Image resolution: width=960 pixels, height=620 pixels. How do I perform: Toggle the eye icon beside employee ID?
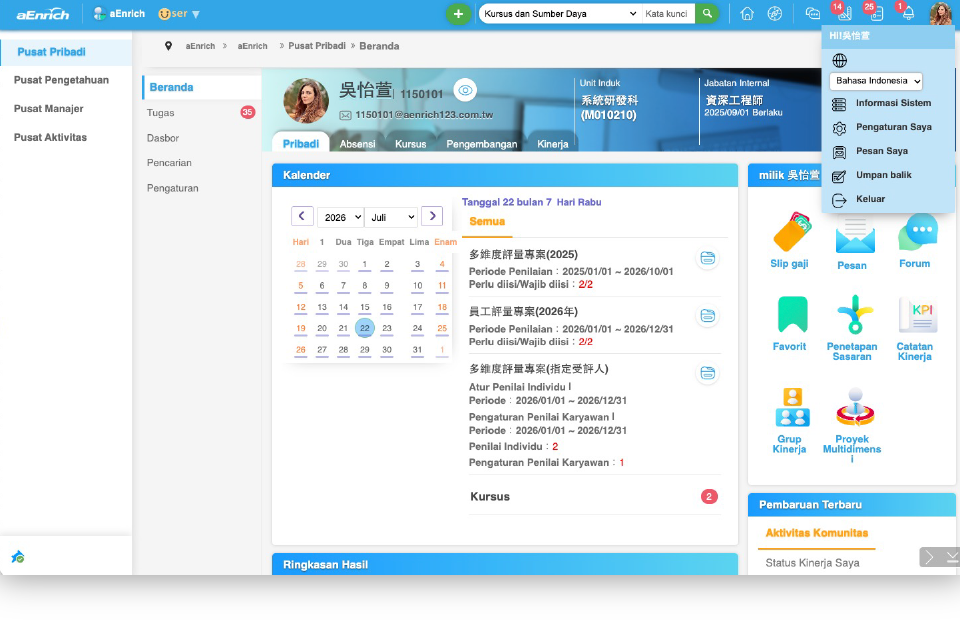(x=465, y=90)
